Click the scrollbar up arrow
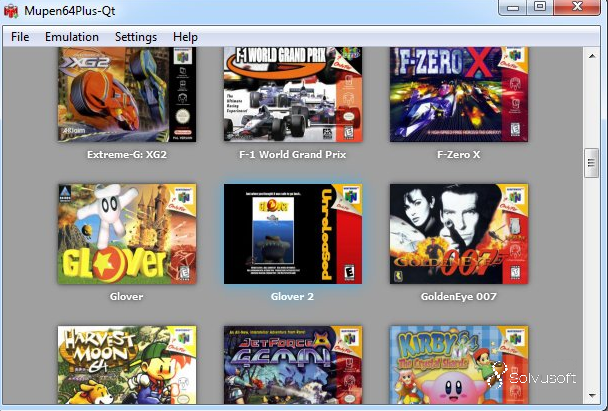The width and height of the screenshot is (608, 411). click(x=592, y=56)
